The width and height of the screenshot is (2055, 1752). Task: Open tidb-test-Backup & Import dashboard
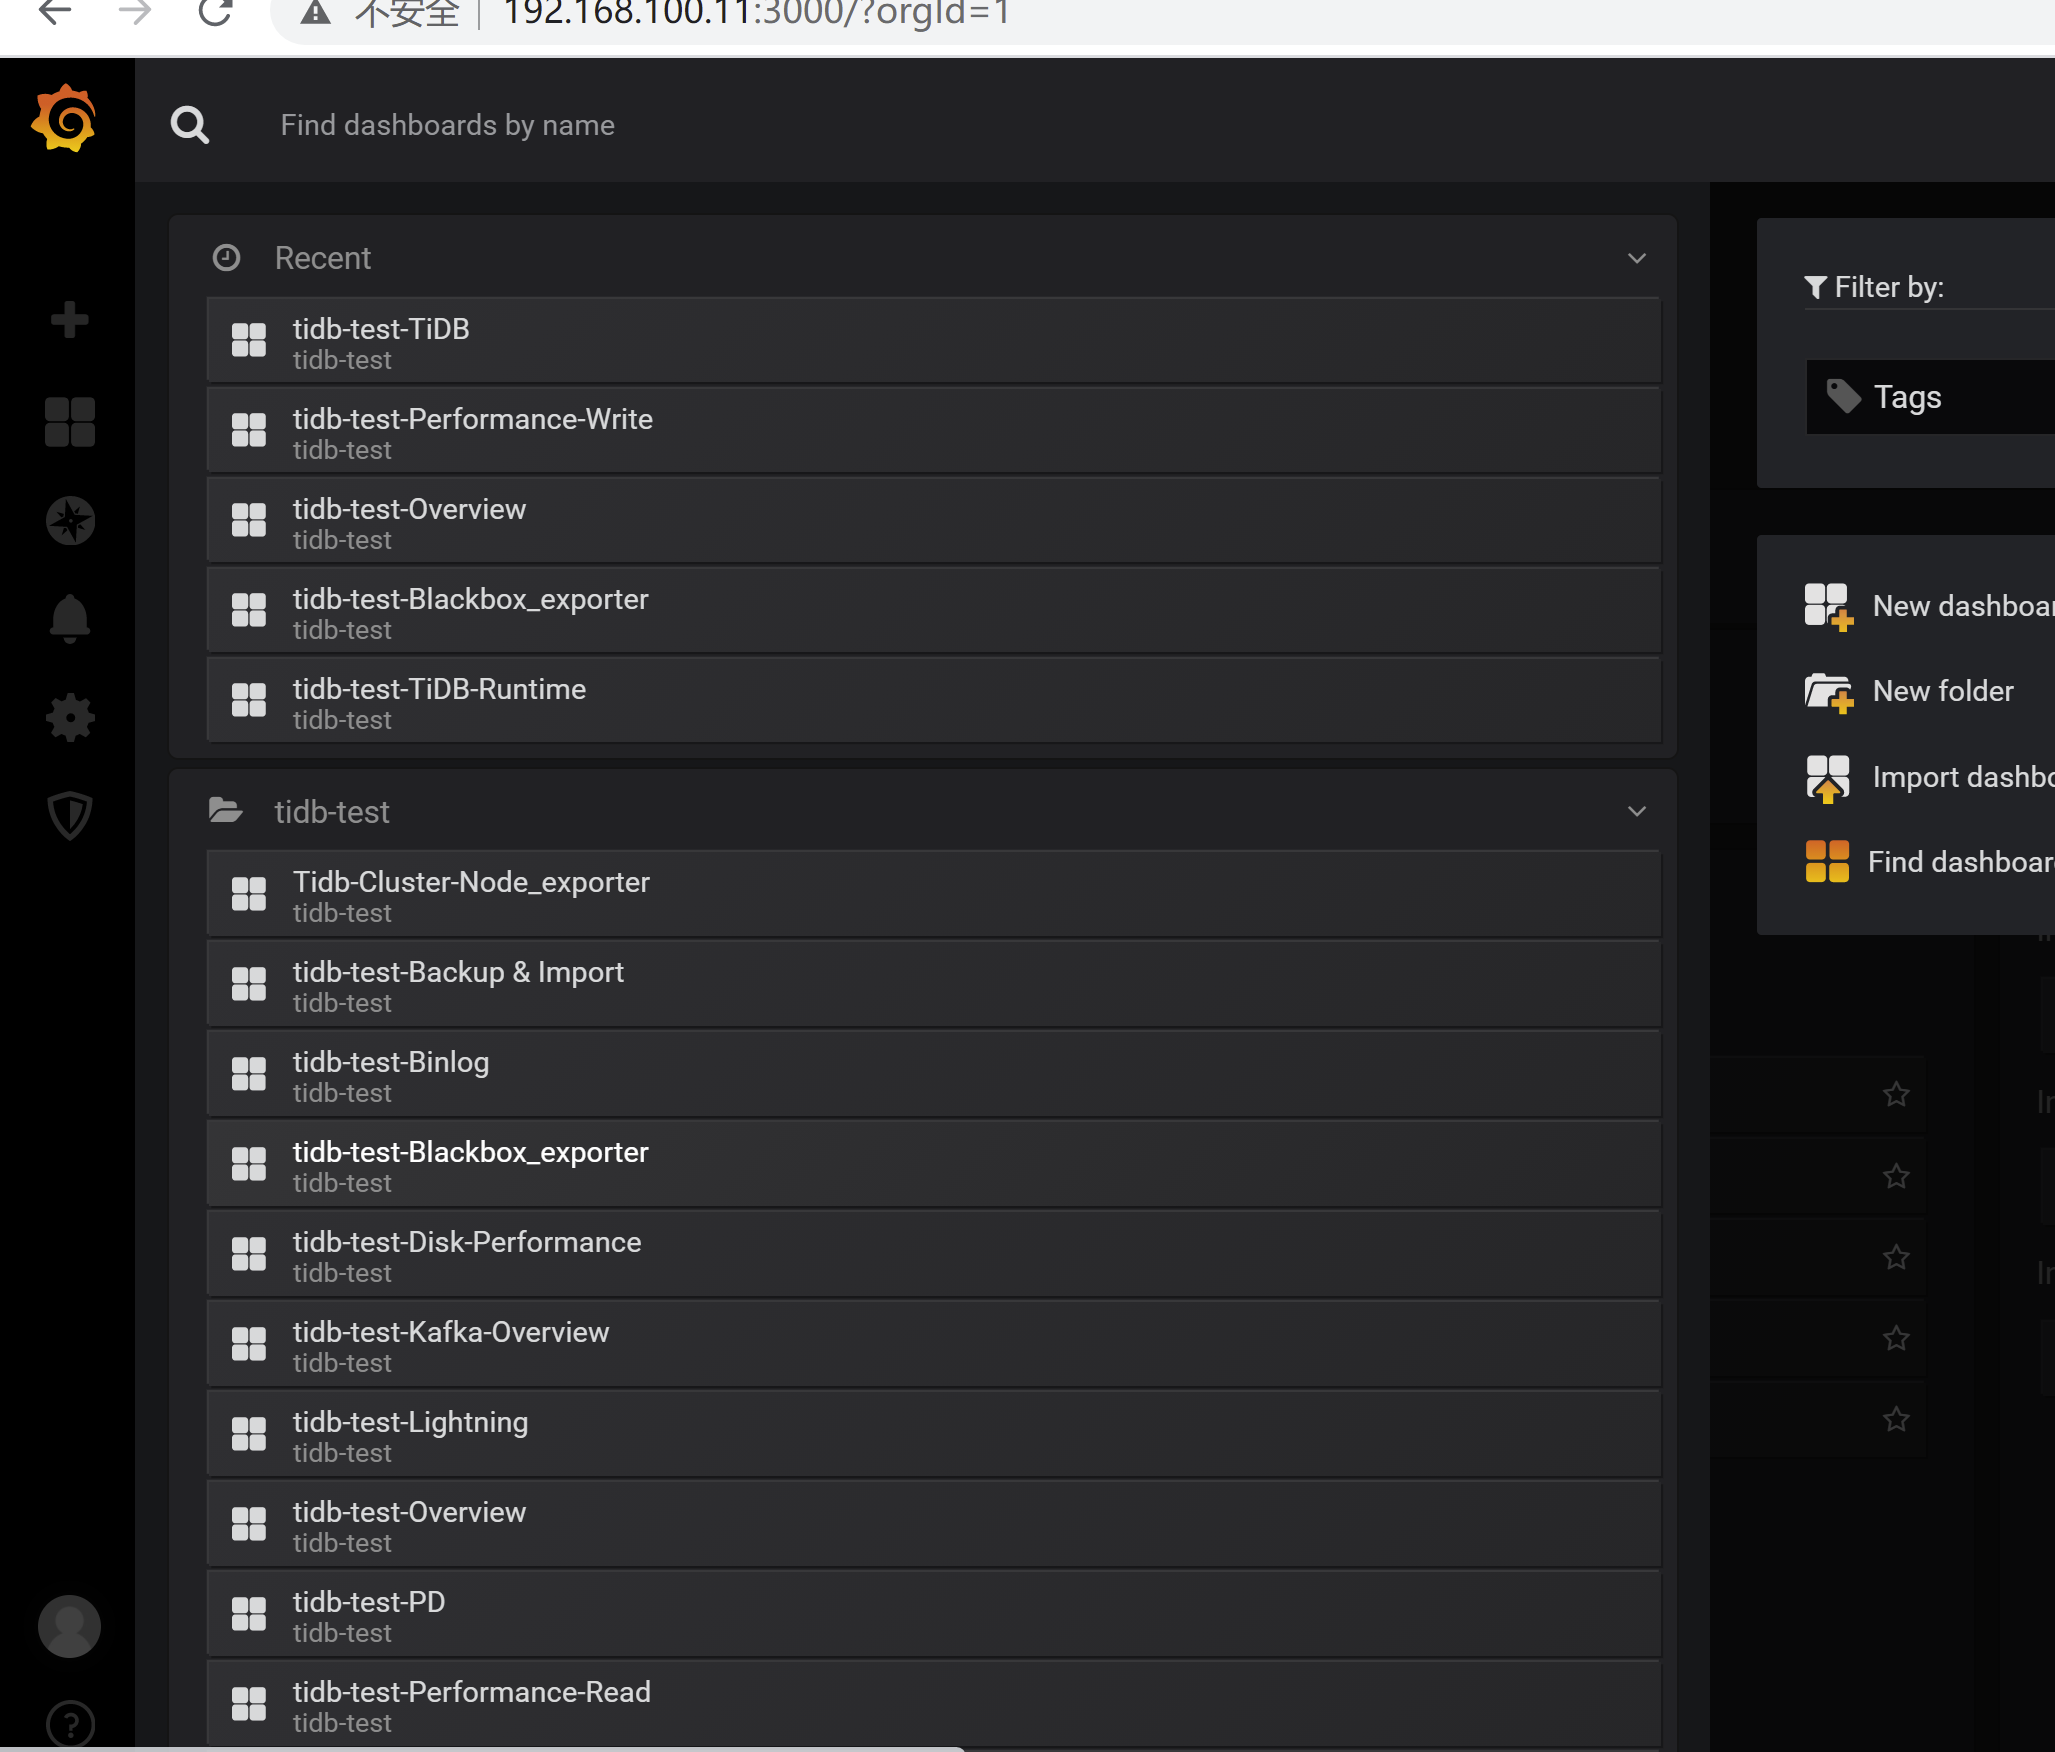933,983
